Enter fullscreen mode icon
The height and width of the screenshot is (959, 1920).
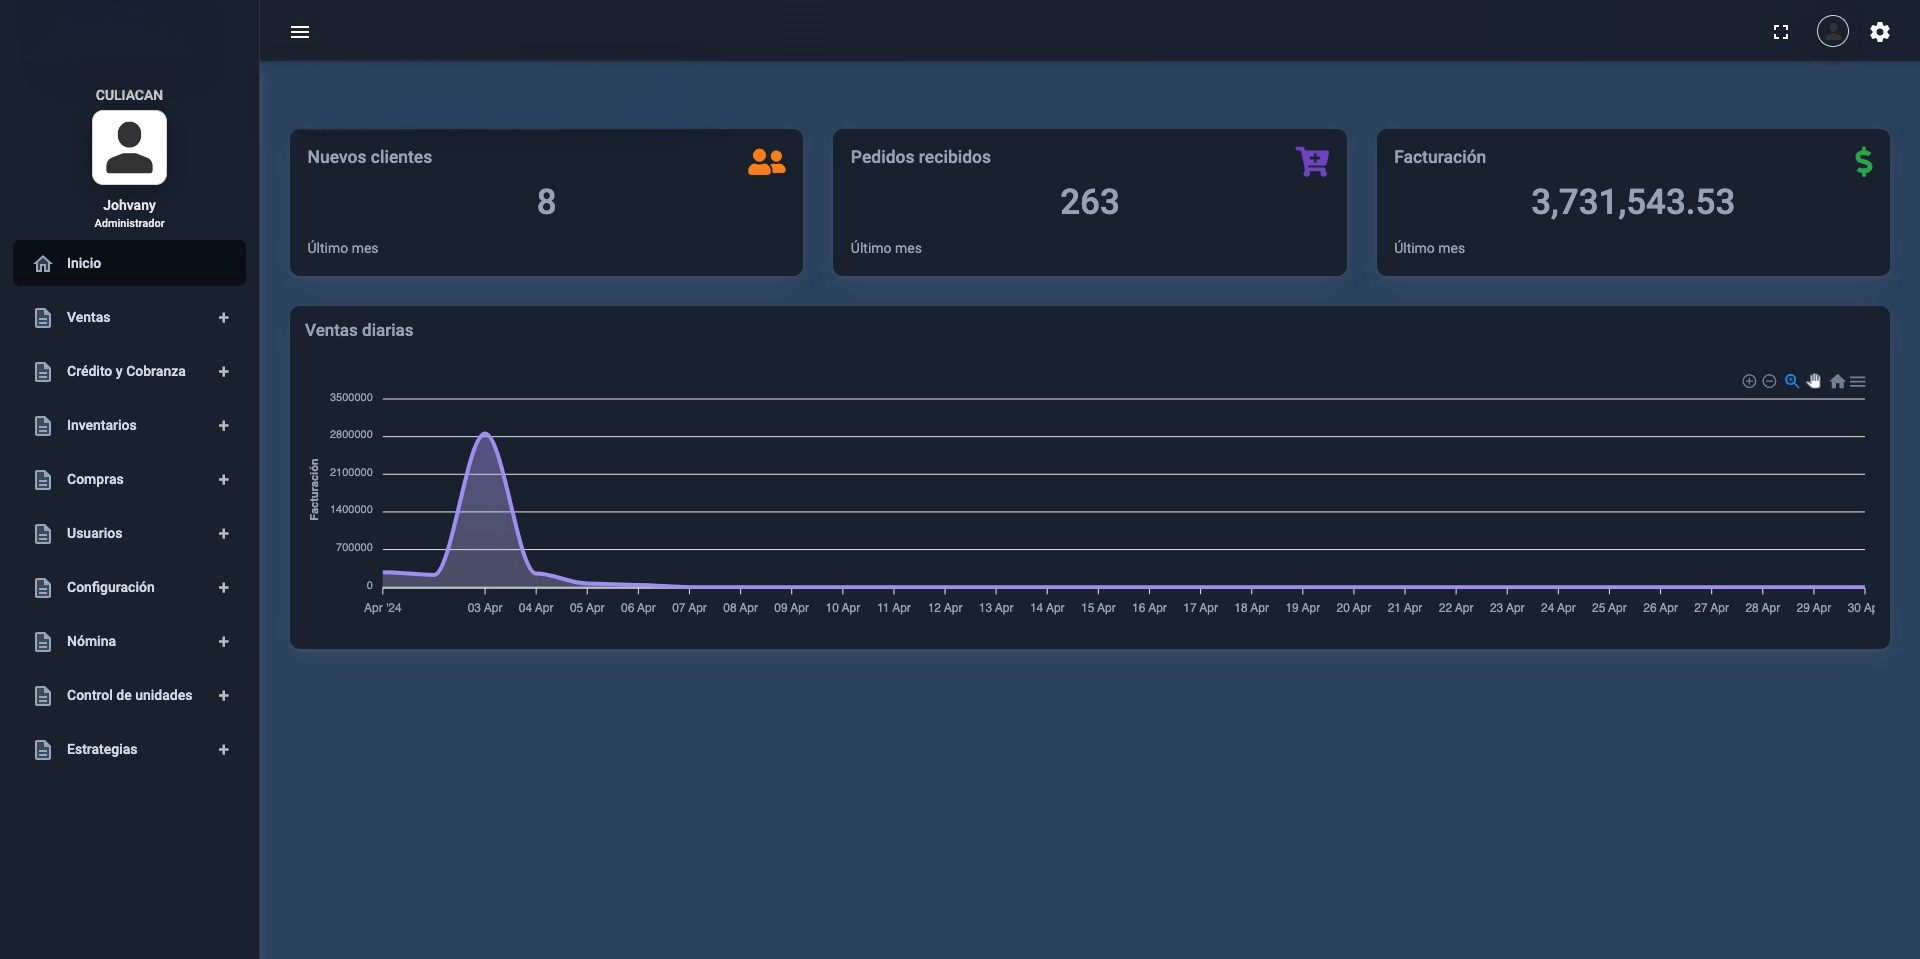click(x=1780, y=32)
